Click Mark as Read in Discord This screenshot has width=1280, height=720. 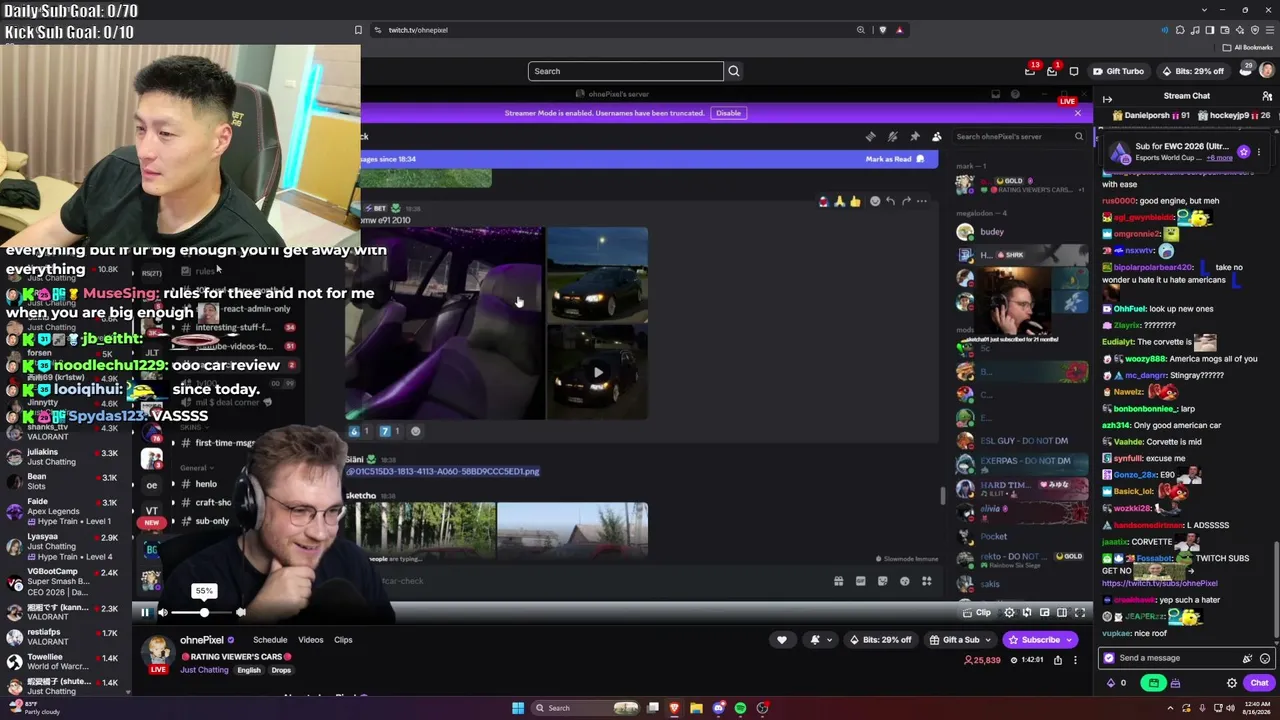click(x=895, y=159)
